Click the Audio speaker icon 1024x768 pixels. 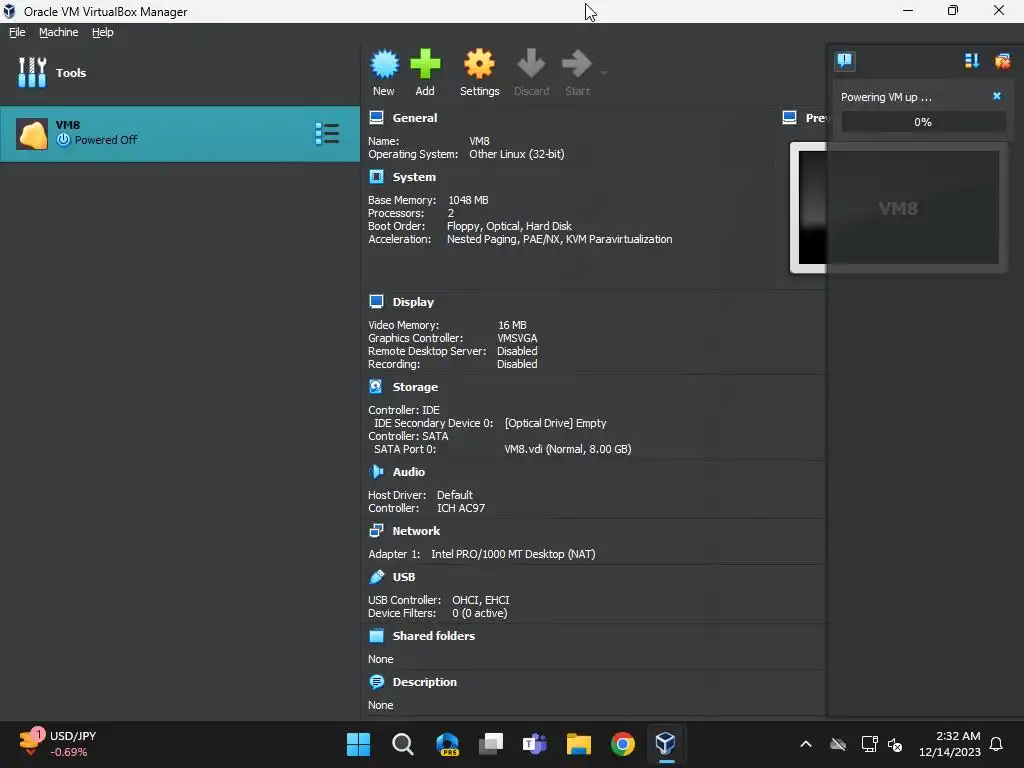tap(376, 472)
